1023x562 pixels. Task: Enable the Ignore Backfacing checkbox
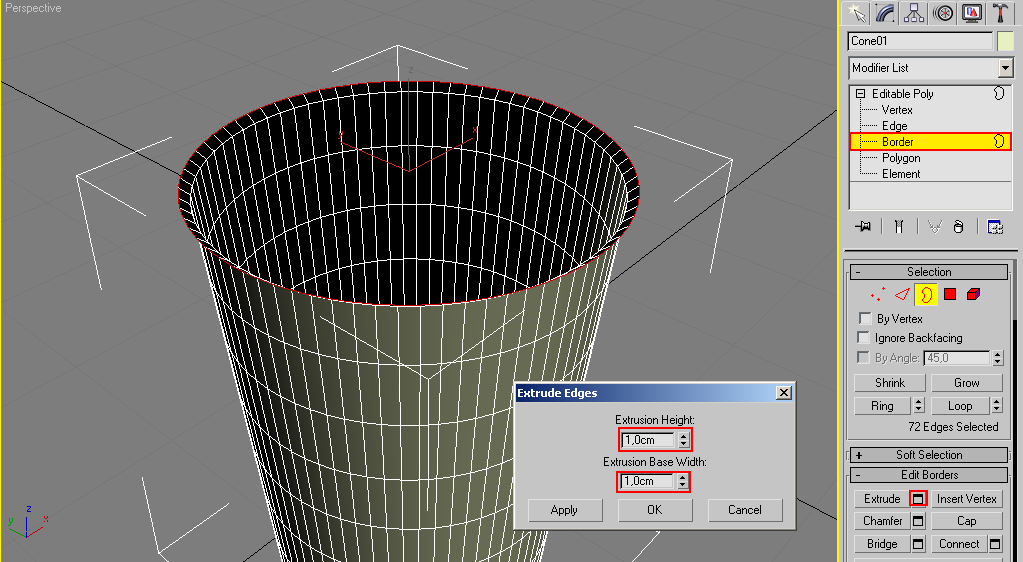coord(864,337)
